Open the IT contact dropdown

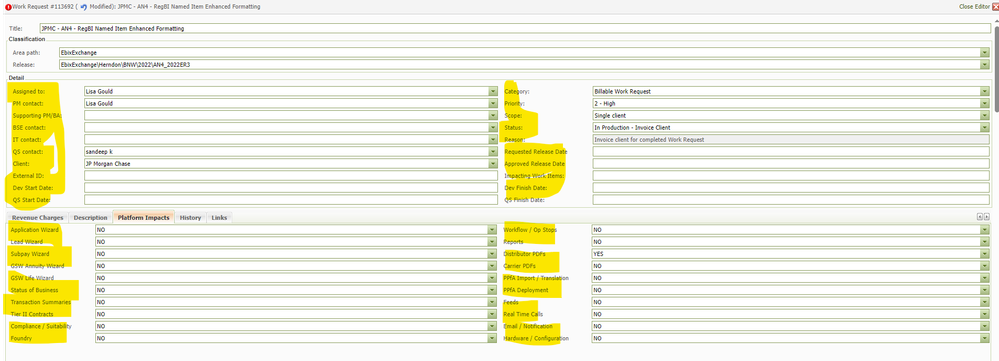[x=492, y=139]
